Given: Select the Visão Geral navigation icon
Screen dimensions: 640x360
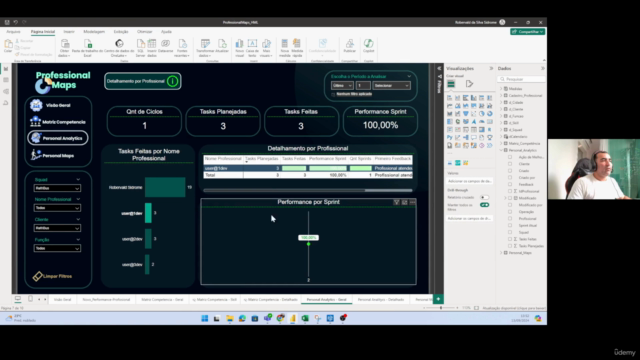Looking at the screenshot, I should click(x=36, y=105).
